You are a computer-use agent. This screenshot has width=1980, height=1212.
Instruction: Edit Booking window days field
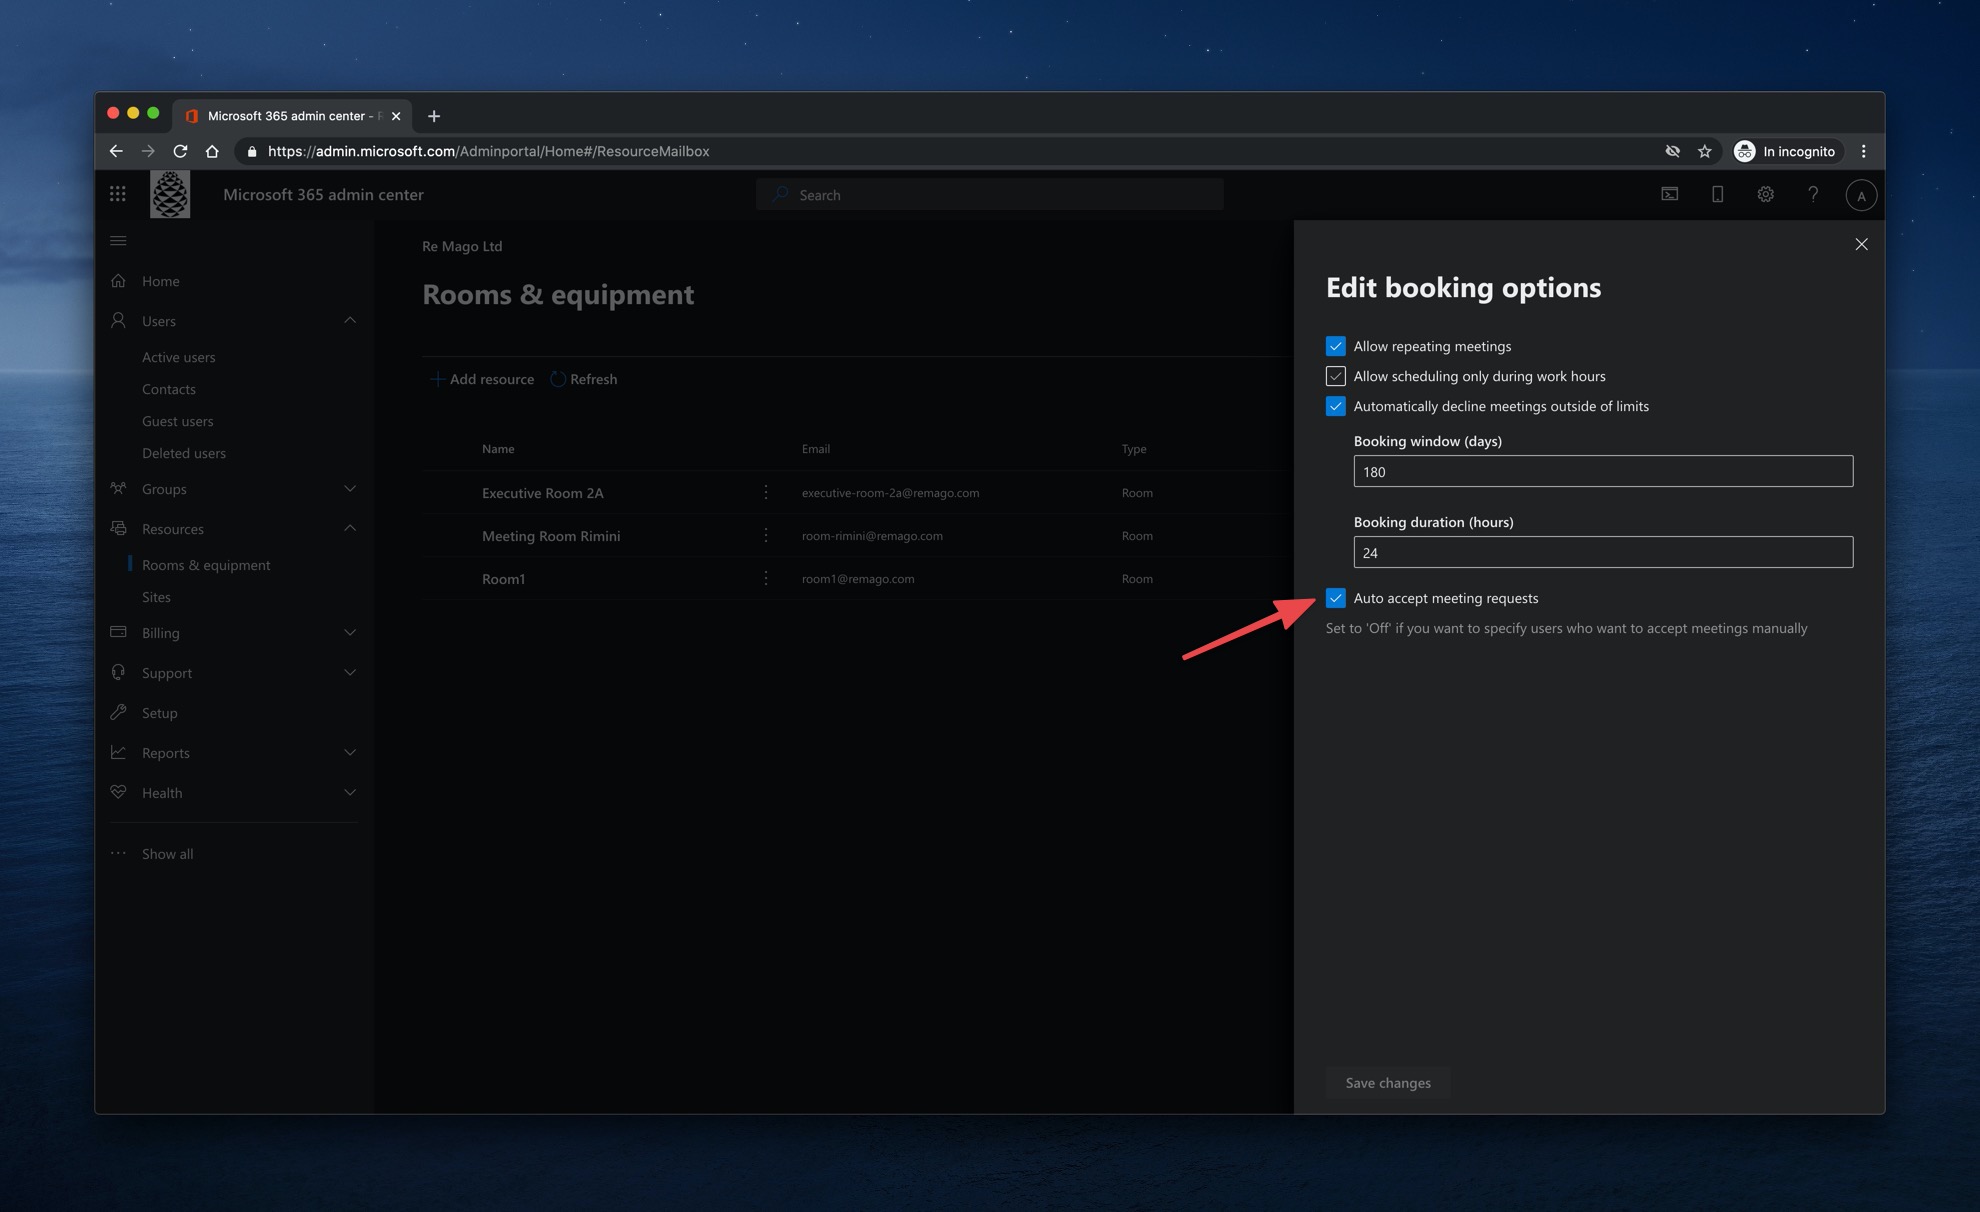pos(1603,471)
